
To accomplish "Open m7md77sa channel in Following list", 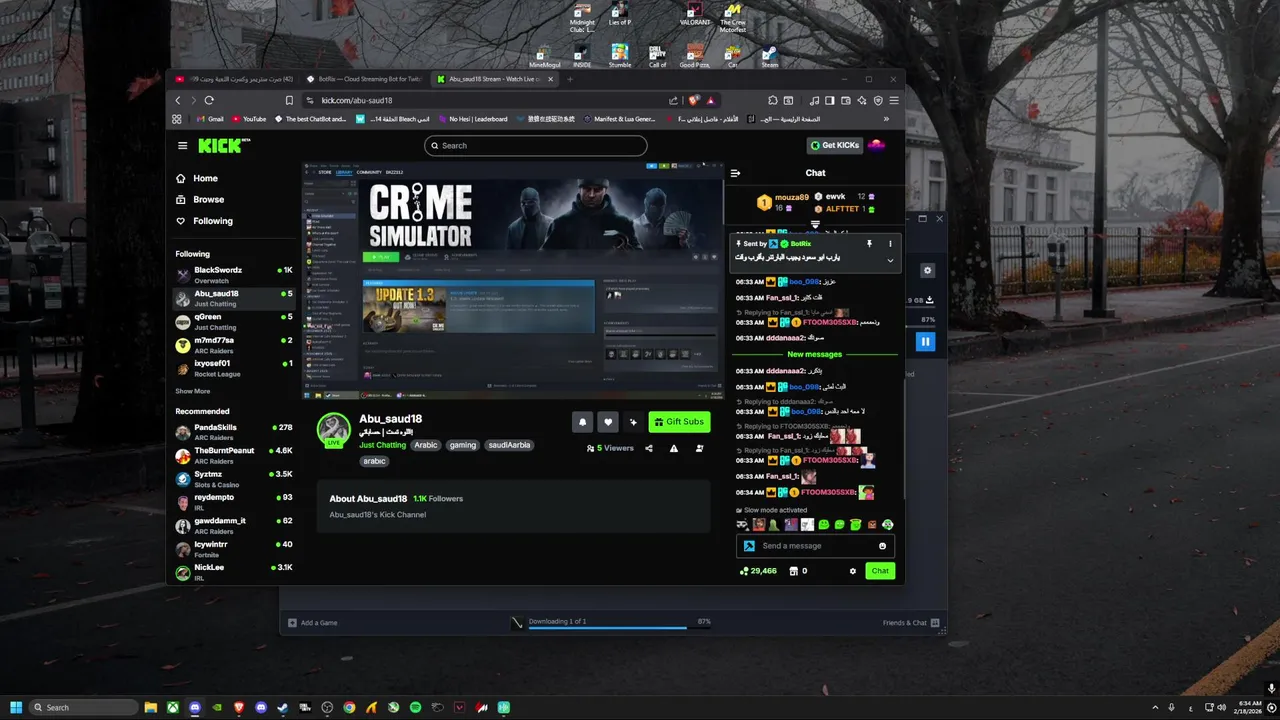I will point(234,345).
